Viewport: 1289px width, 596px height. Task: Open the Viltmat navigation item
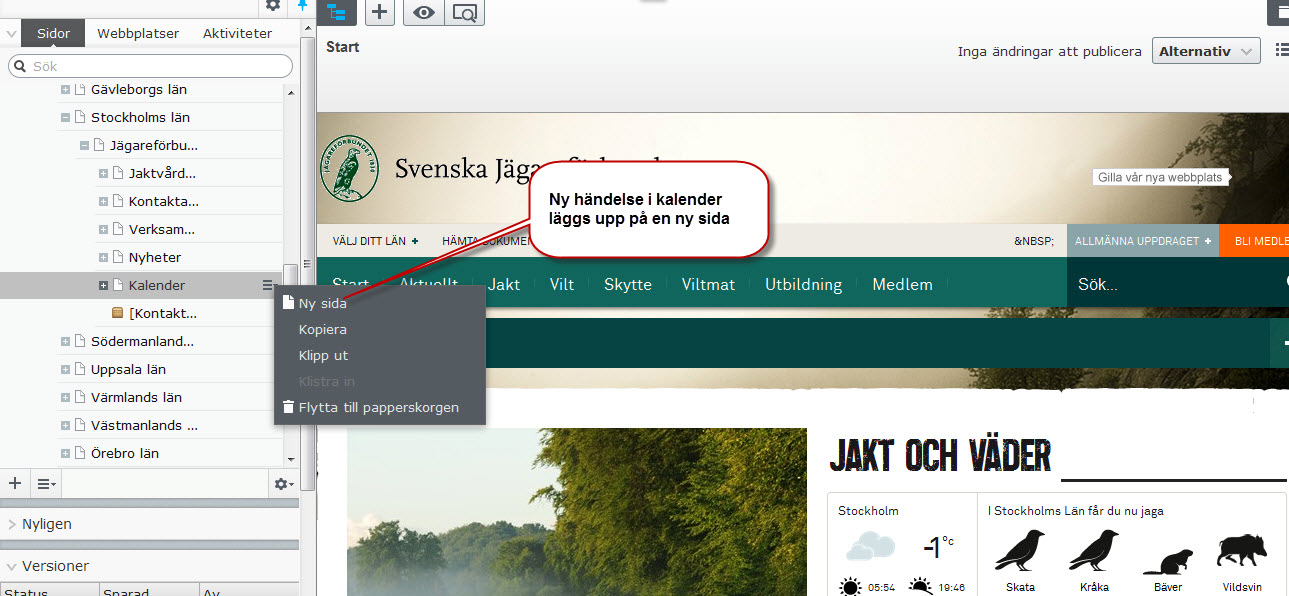pyautogui.click(x=709, y=284)
